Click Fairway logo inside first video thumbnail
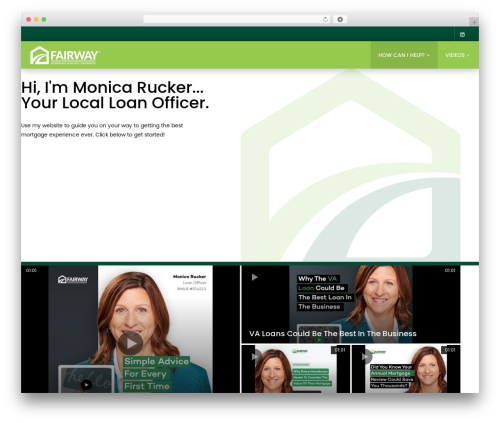The height and width of the screenshot is (423, 500). [x=73, y=279]
